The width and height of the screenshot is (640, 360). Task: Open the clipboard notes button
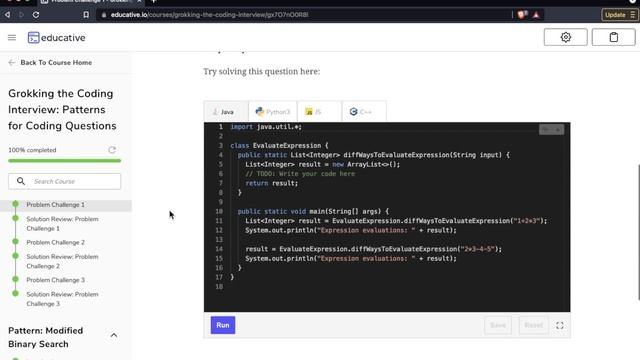click(x=613, y=37)
